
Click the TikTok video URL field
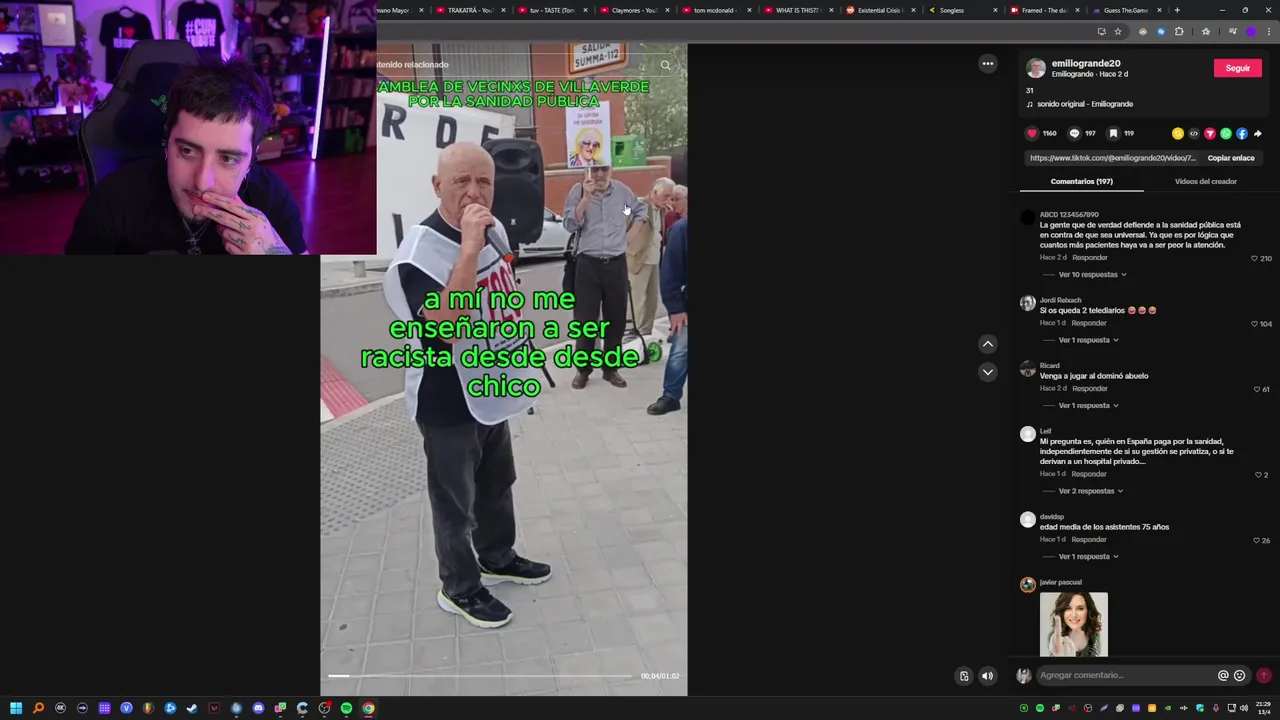tap(1112, 158)
